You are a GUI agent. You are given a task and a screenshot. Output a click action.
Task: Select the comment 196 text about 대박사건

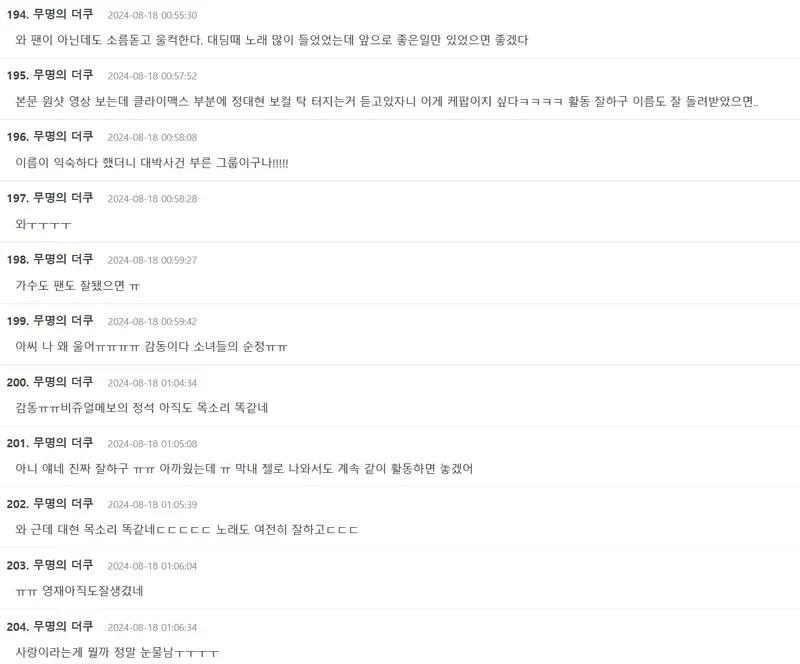[x=152, y=163]
